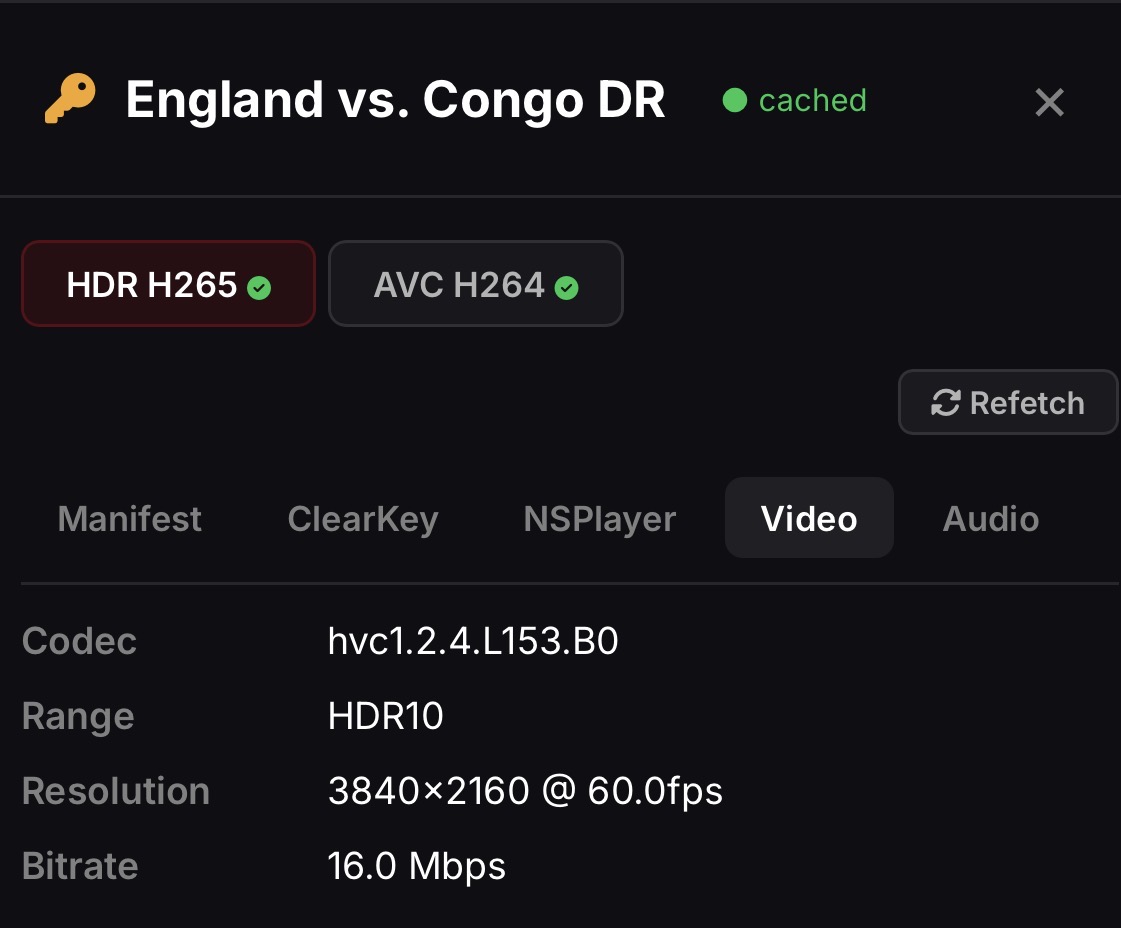Open the NSPlayer tab
Image resolution: width=1121 pixels, height=928 pixels.
(599, 518)
